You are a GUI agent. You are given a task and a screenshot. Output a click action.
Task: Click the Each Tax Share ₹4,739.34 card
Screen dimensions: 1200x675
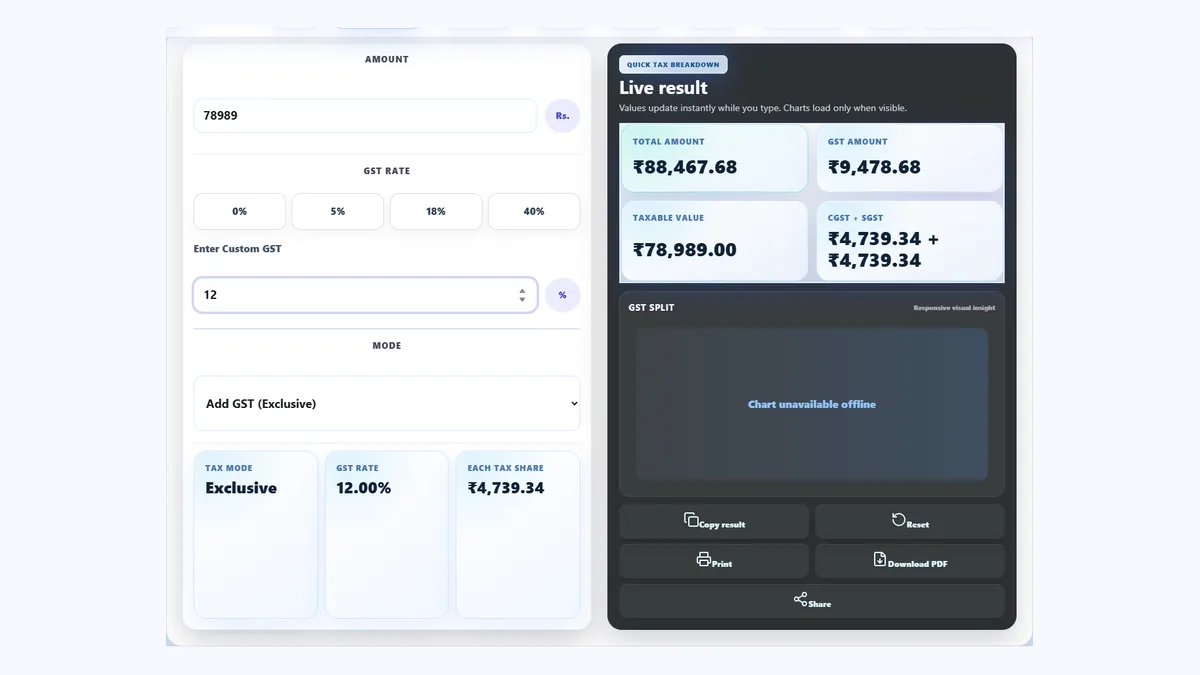[518, 535]
